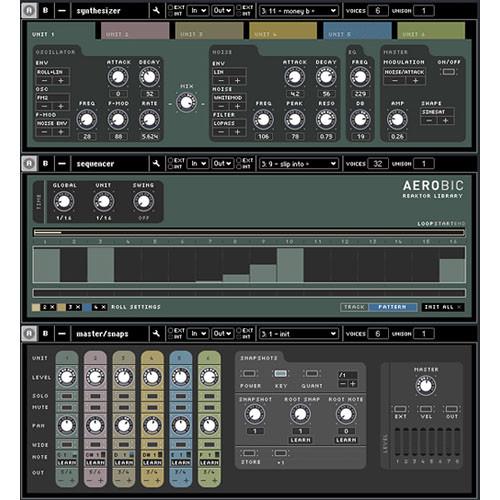Click MASTER volume knob in mixer
The image size is (500, 500).
426,386
